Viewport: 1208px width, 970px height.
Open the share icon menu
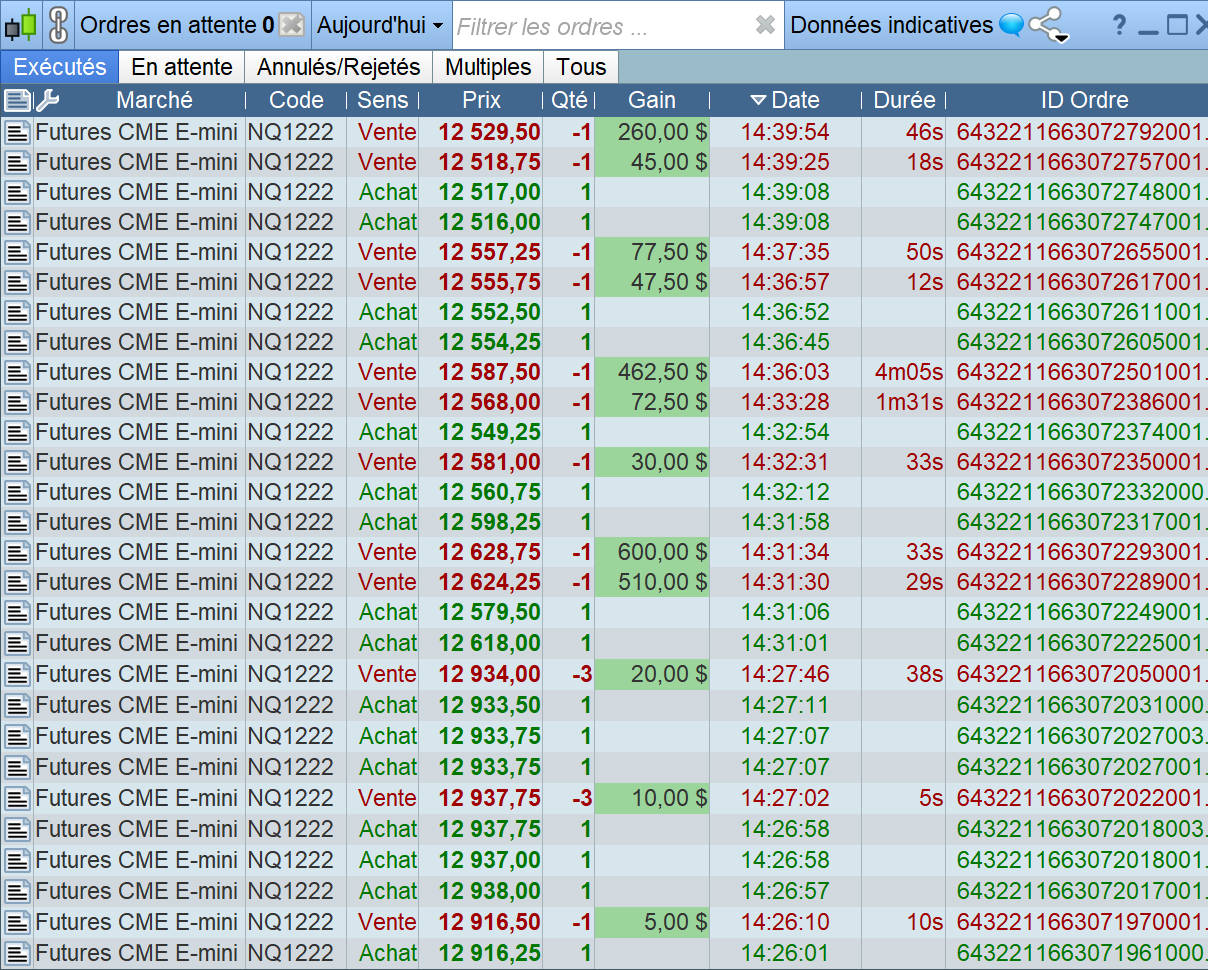click(1048, 25)
